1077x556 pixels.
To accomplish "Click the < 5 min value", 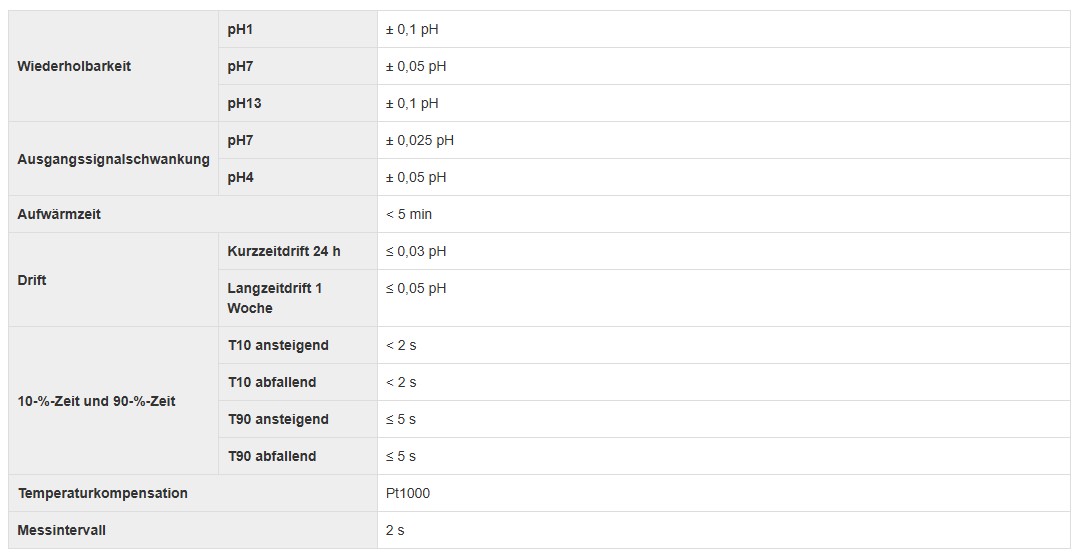I will (x=409, y=214).
